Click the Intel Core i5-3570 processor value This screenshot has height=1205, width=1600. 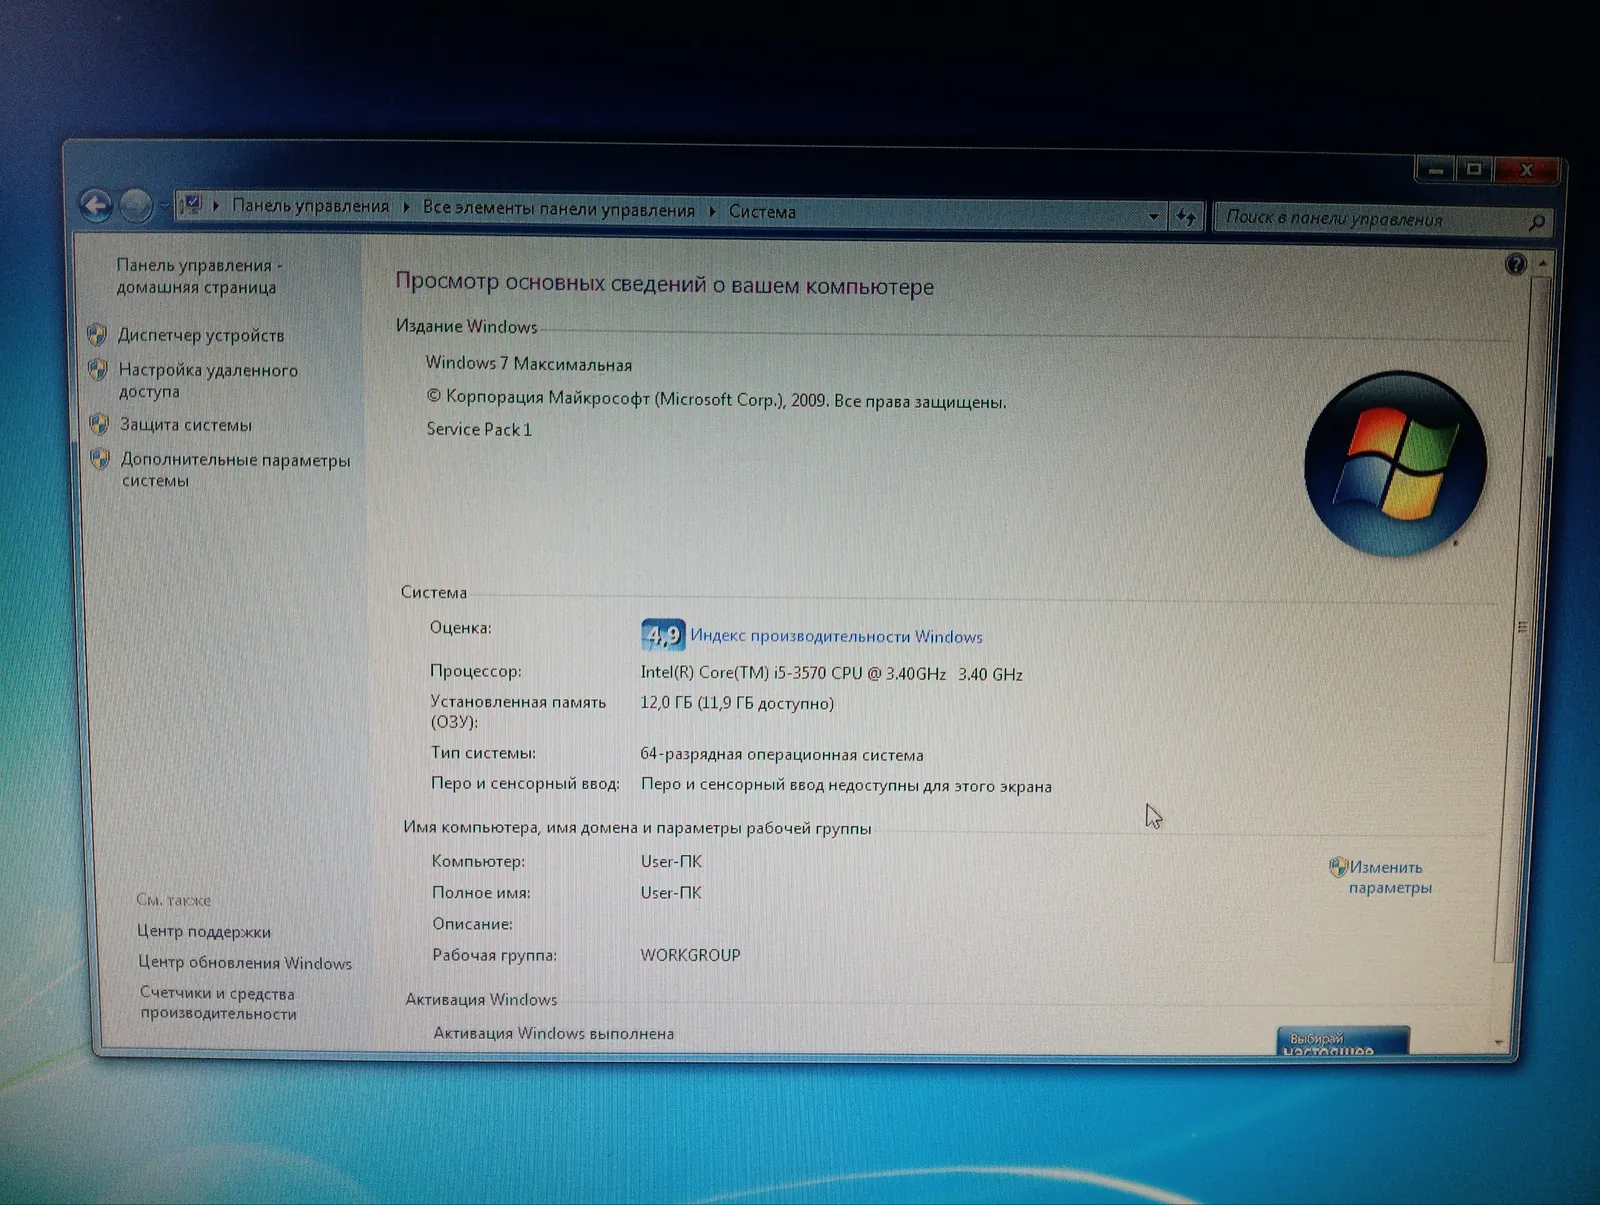[832, 673]
